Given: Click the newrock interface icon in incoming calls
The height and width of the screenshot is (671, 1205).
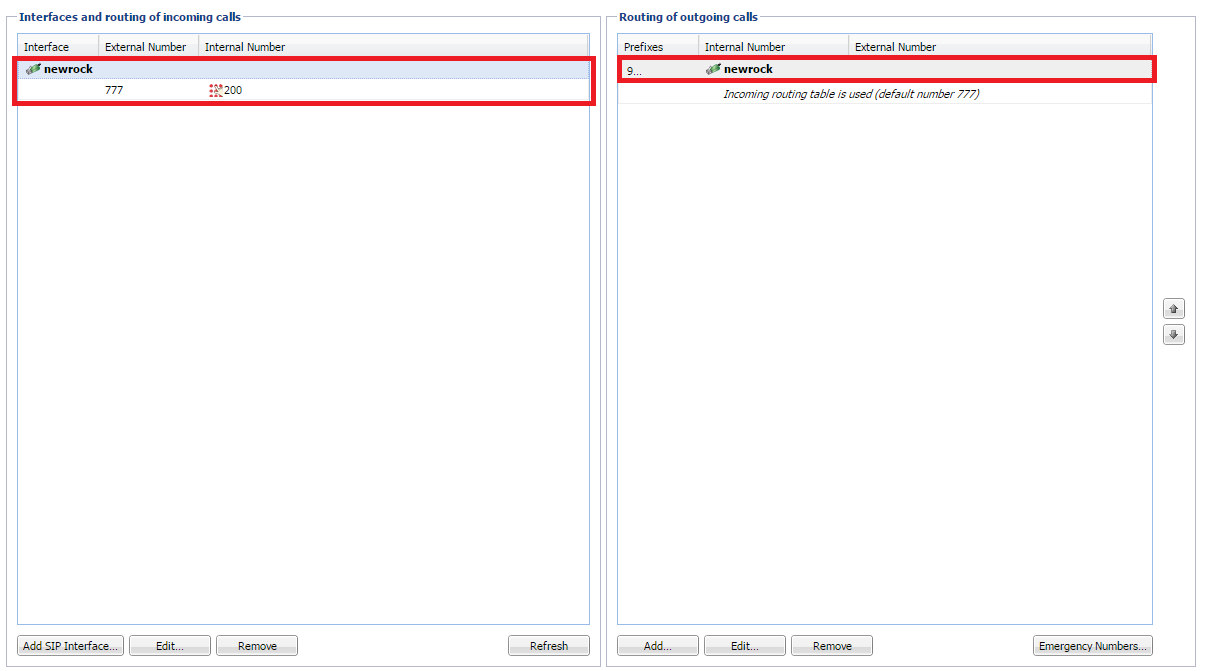Looking at the screenshot, I should click(x=33, y=70).
